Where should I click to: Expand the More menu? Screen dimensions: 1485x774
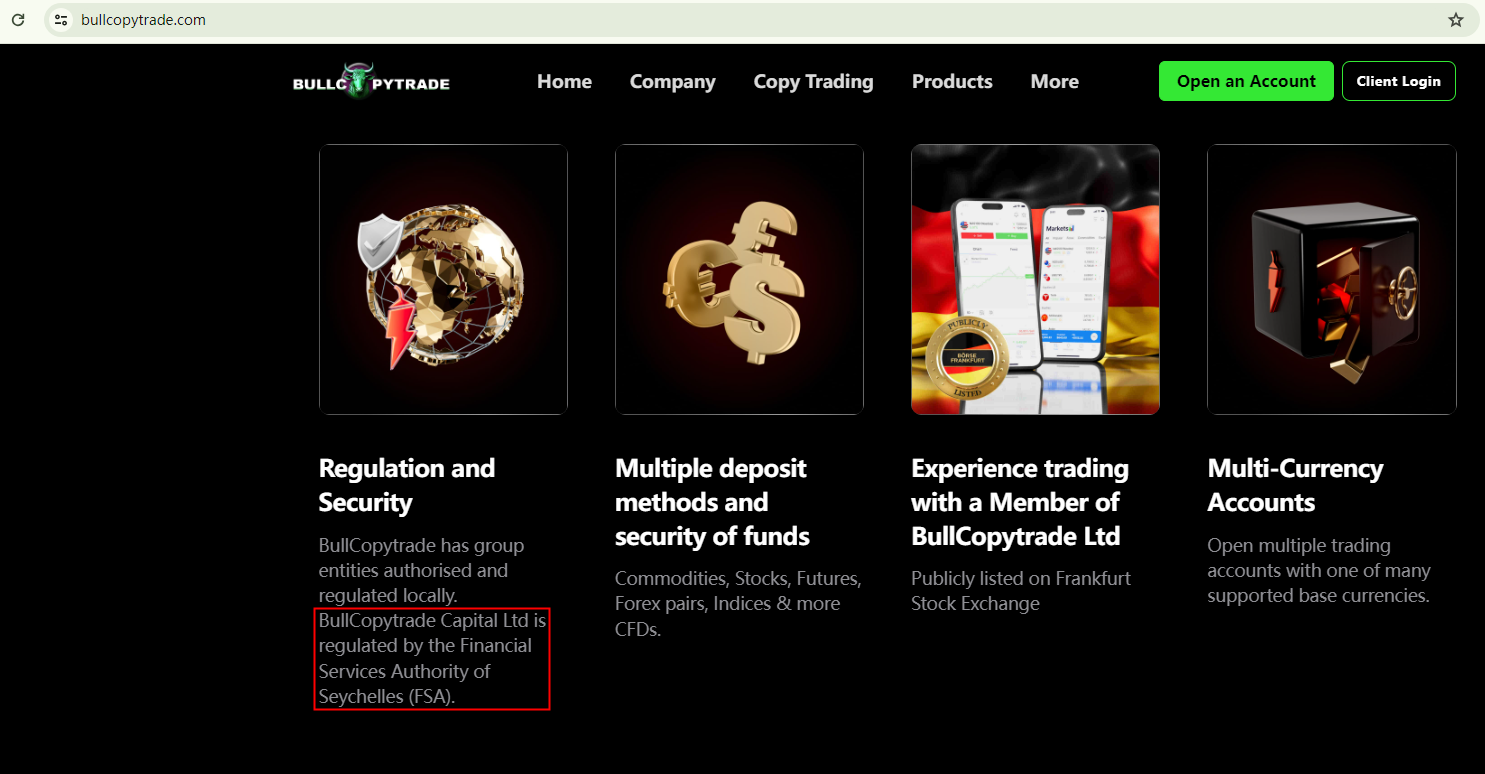coord(1054,82)
